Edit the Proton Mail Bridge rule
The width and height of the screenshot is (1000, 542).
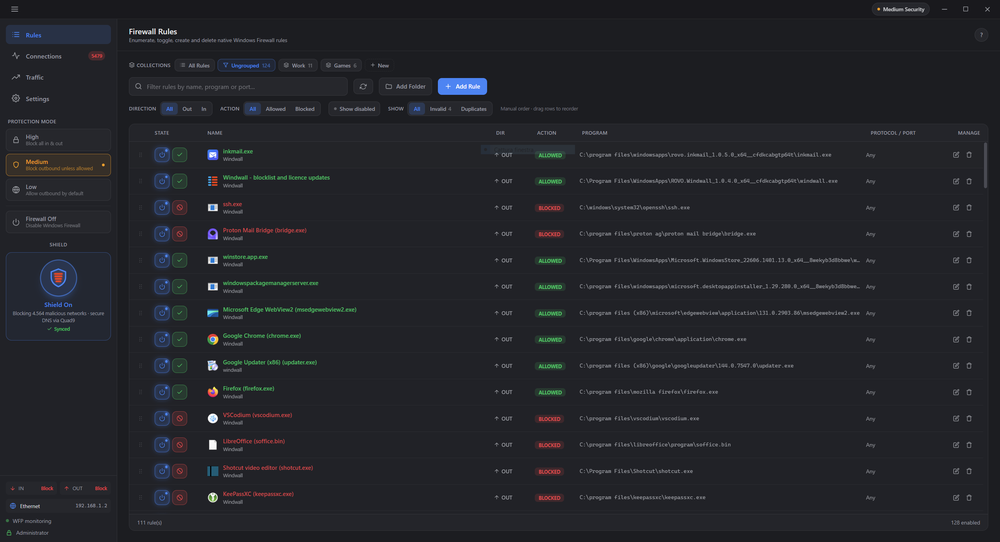(956, 234)
